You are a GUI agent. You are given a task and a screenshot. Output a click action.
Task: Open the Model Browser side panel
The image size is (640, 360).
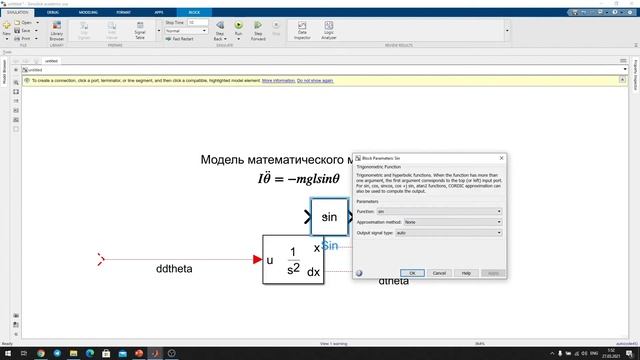point(4,72)
